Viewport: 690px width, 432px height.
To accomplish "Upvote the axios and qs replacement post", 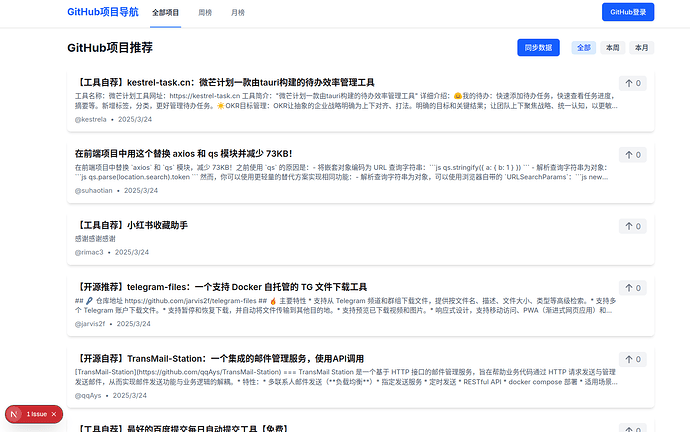I will pyautogui.click(x=632, y=155).
